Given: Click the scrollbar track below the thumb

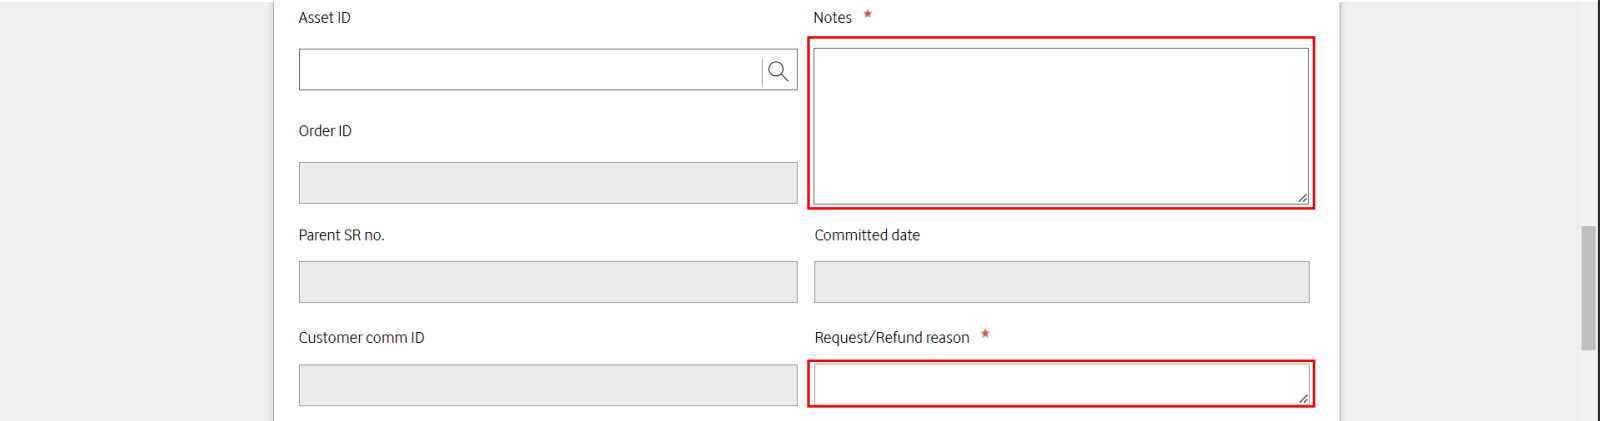Looking at the screenshot, I should (1588, 385).
